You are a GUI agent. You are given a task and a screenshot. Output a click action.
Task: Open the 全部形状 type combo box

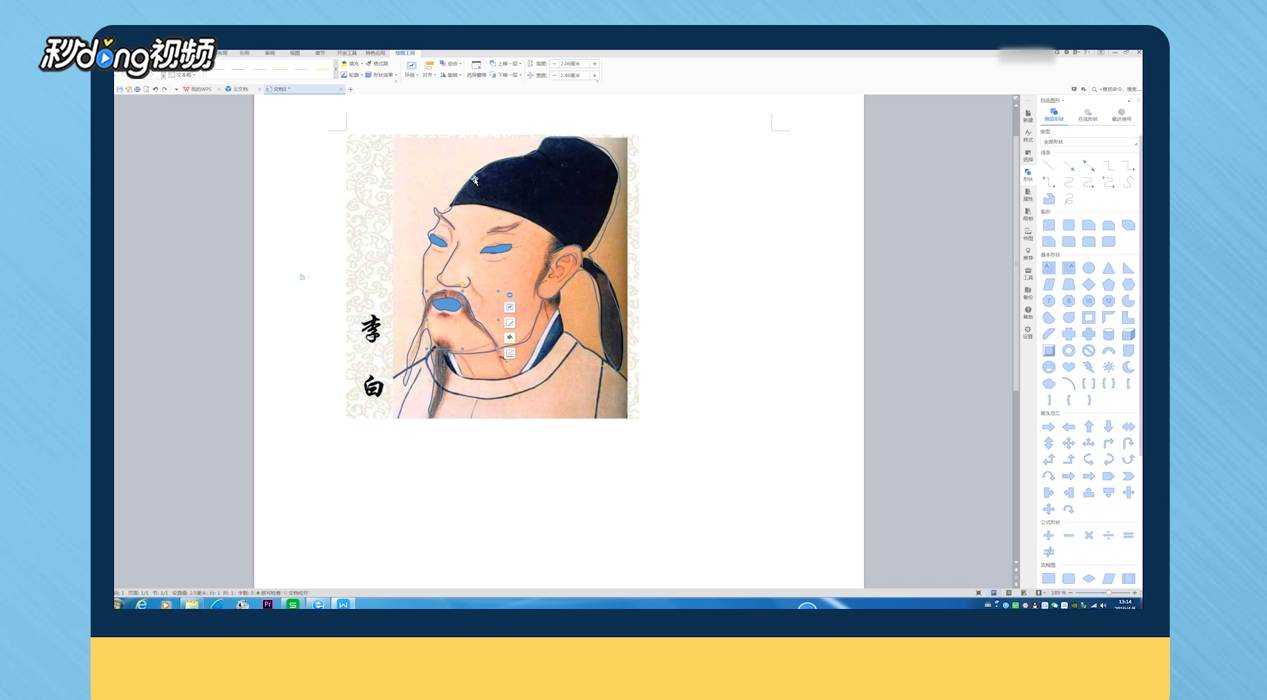(x=1089, y=142)
